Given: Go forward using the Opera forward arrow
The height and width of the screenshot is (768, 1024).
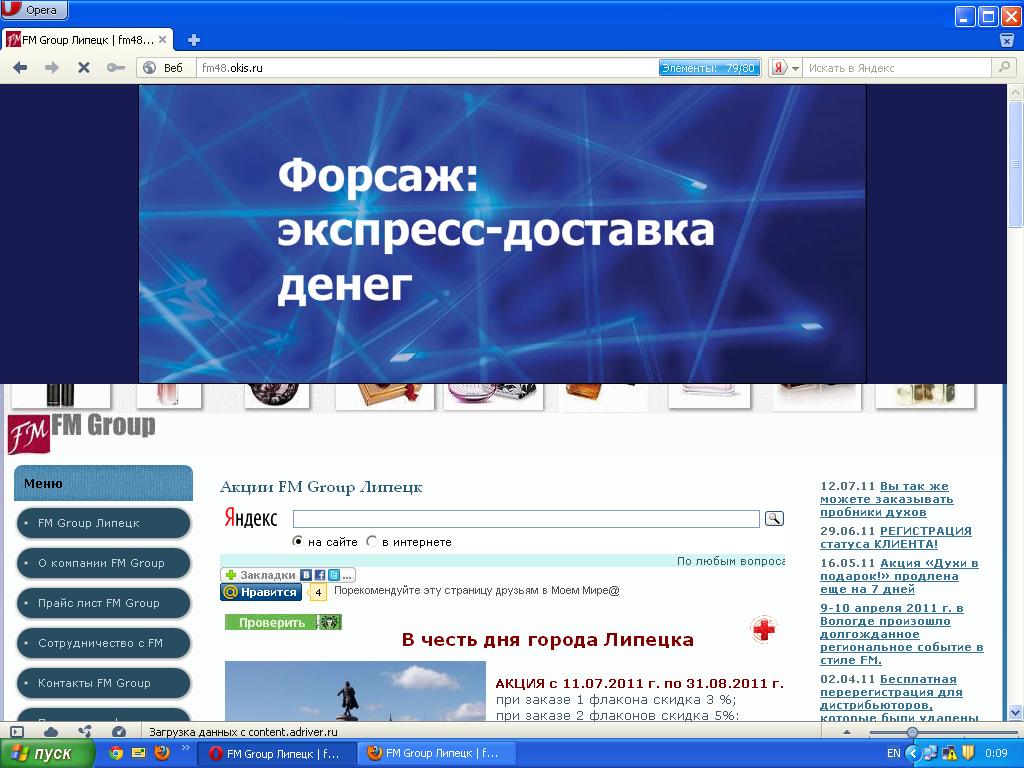Looking at the screenshot, I should tap(52, 67).
